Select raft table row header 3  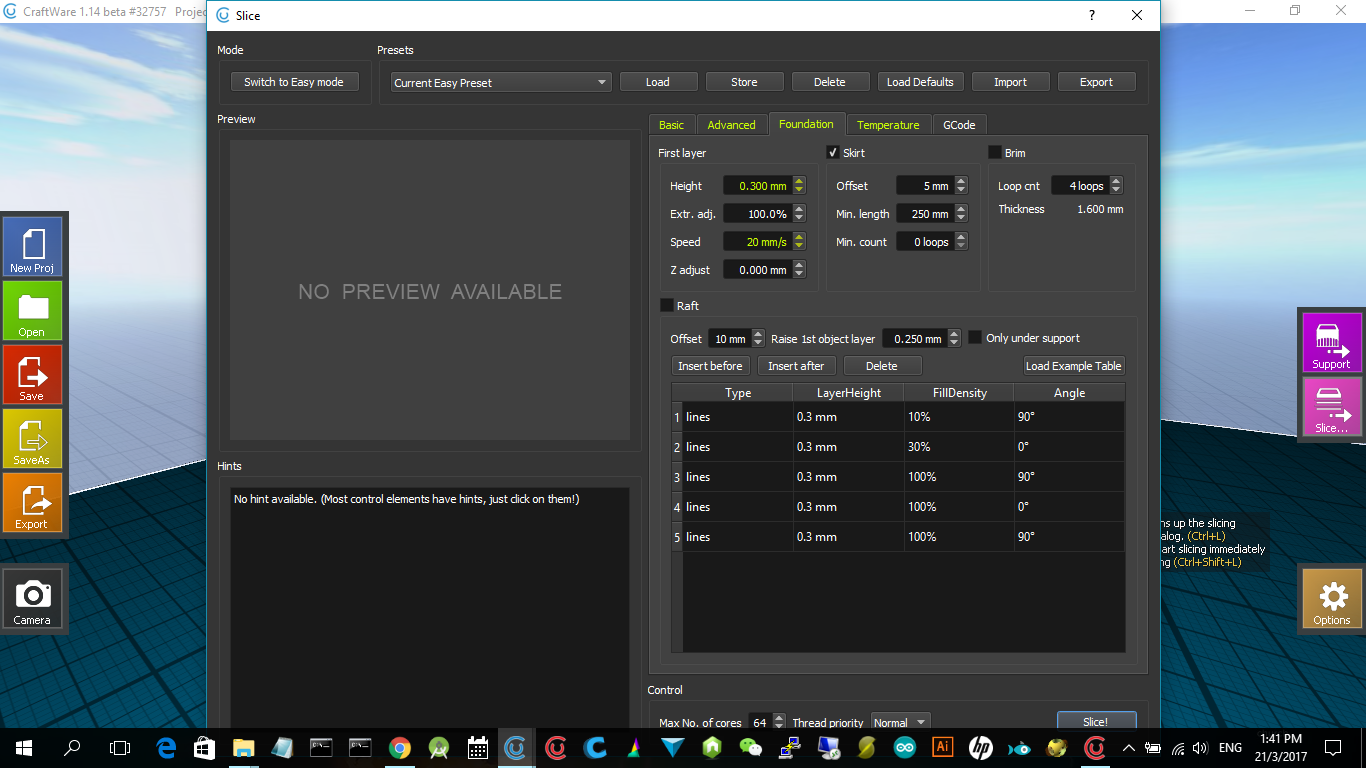(x=677, y=477)
